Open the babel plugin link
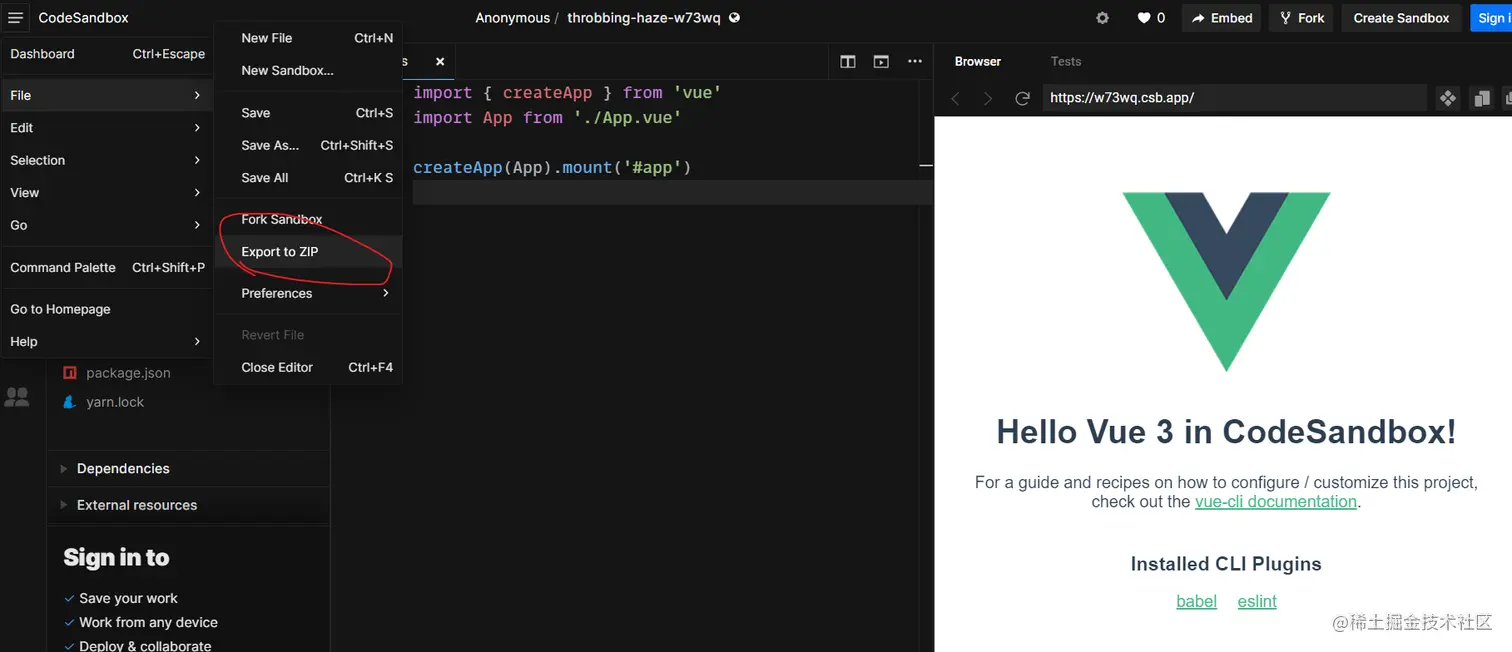Screen dimensions: 1512x652 pos(1196,601)
